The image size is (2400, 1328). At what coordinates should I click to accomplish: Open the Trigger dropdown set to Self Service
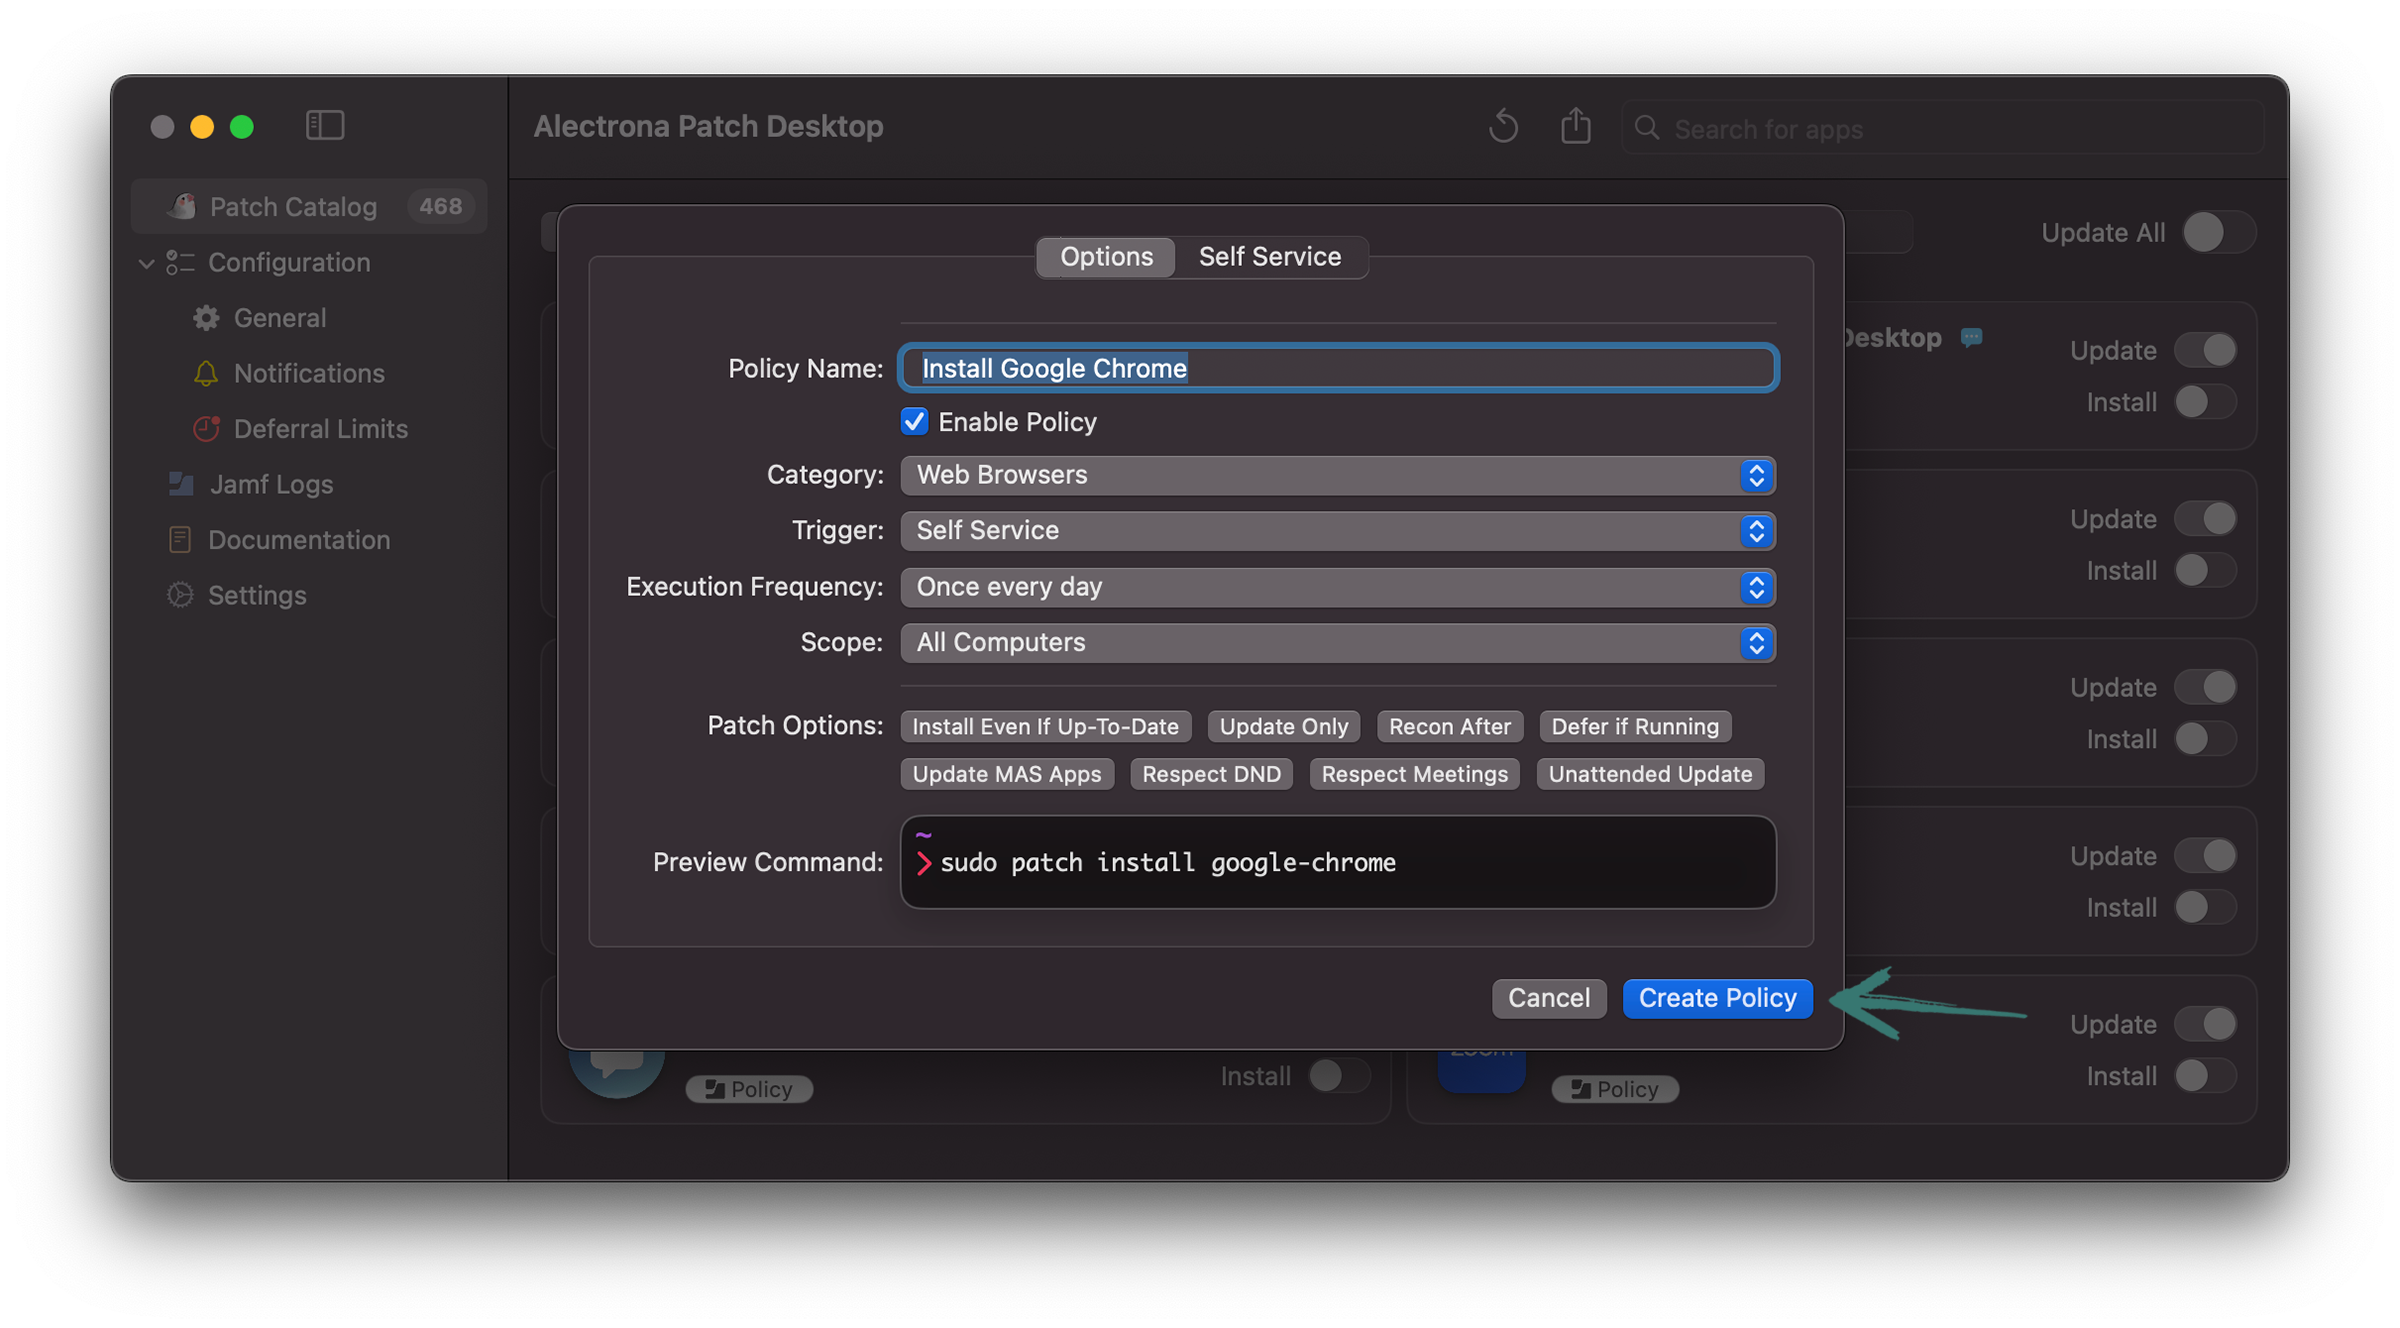[1337, 531]
